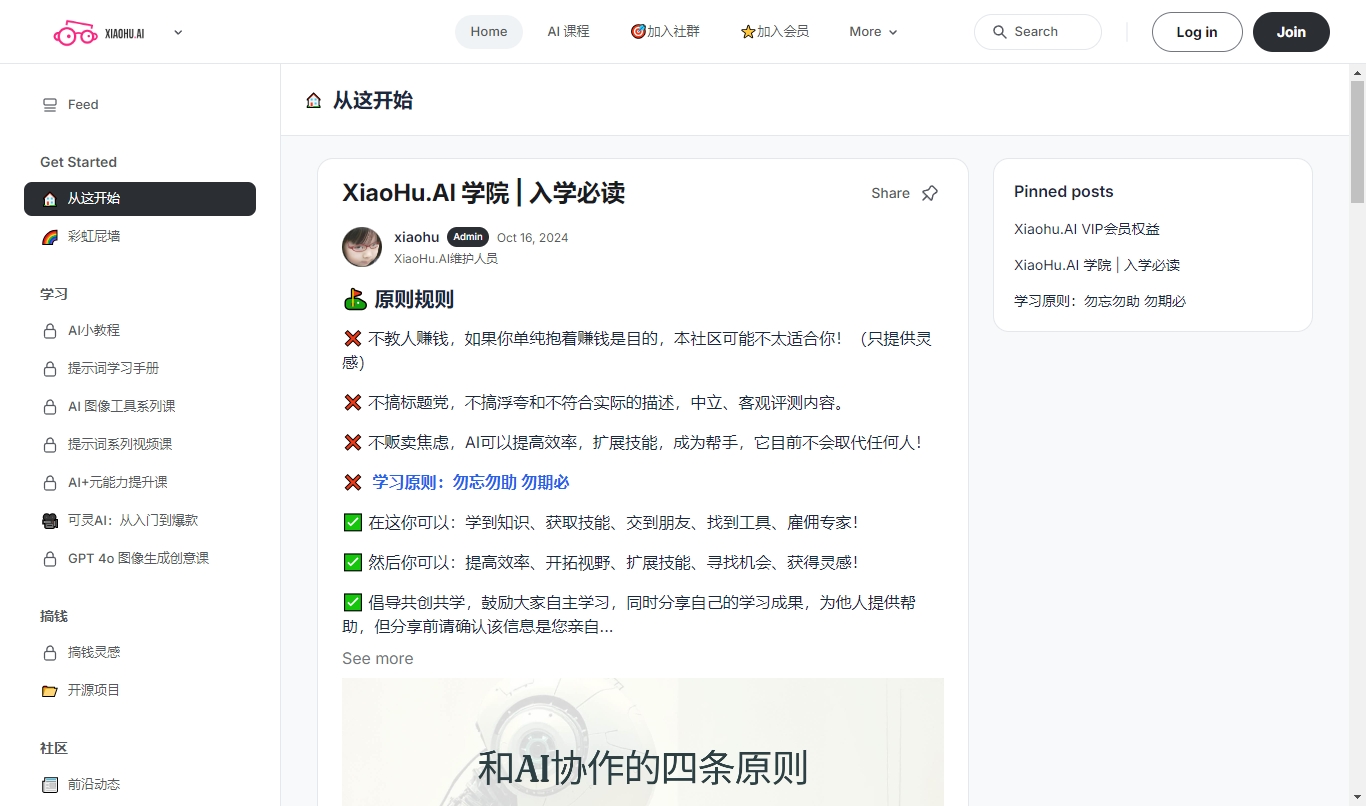Open 搞钱灵感 in sidebar
This screenshot has width=1366, height=806.
click(140, 653)
